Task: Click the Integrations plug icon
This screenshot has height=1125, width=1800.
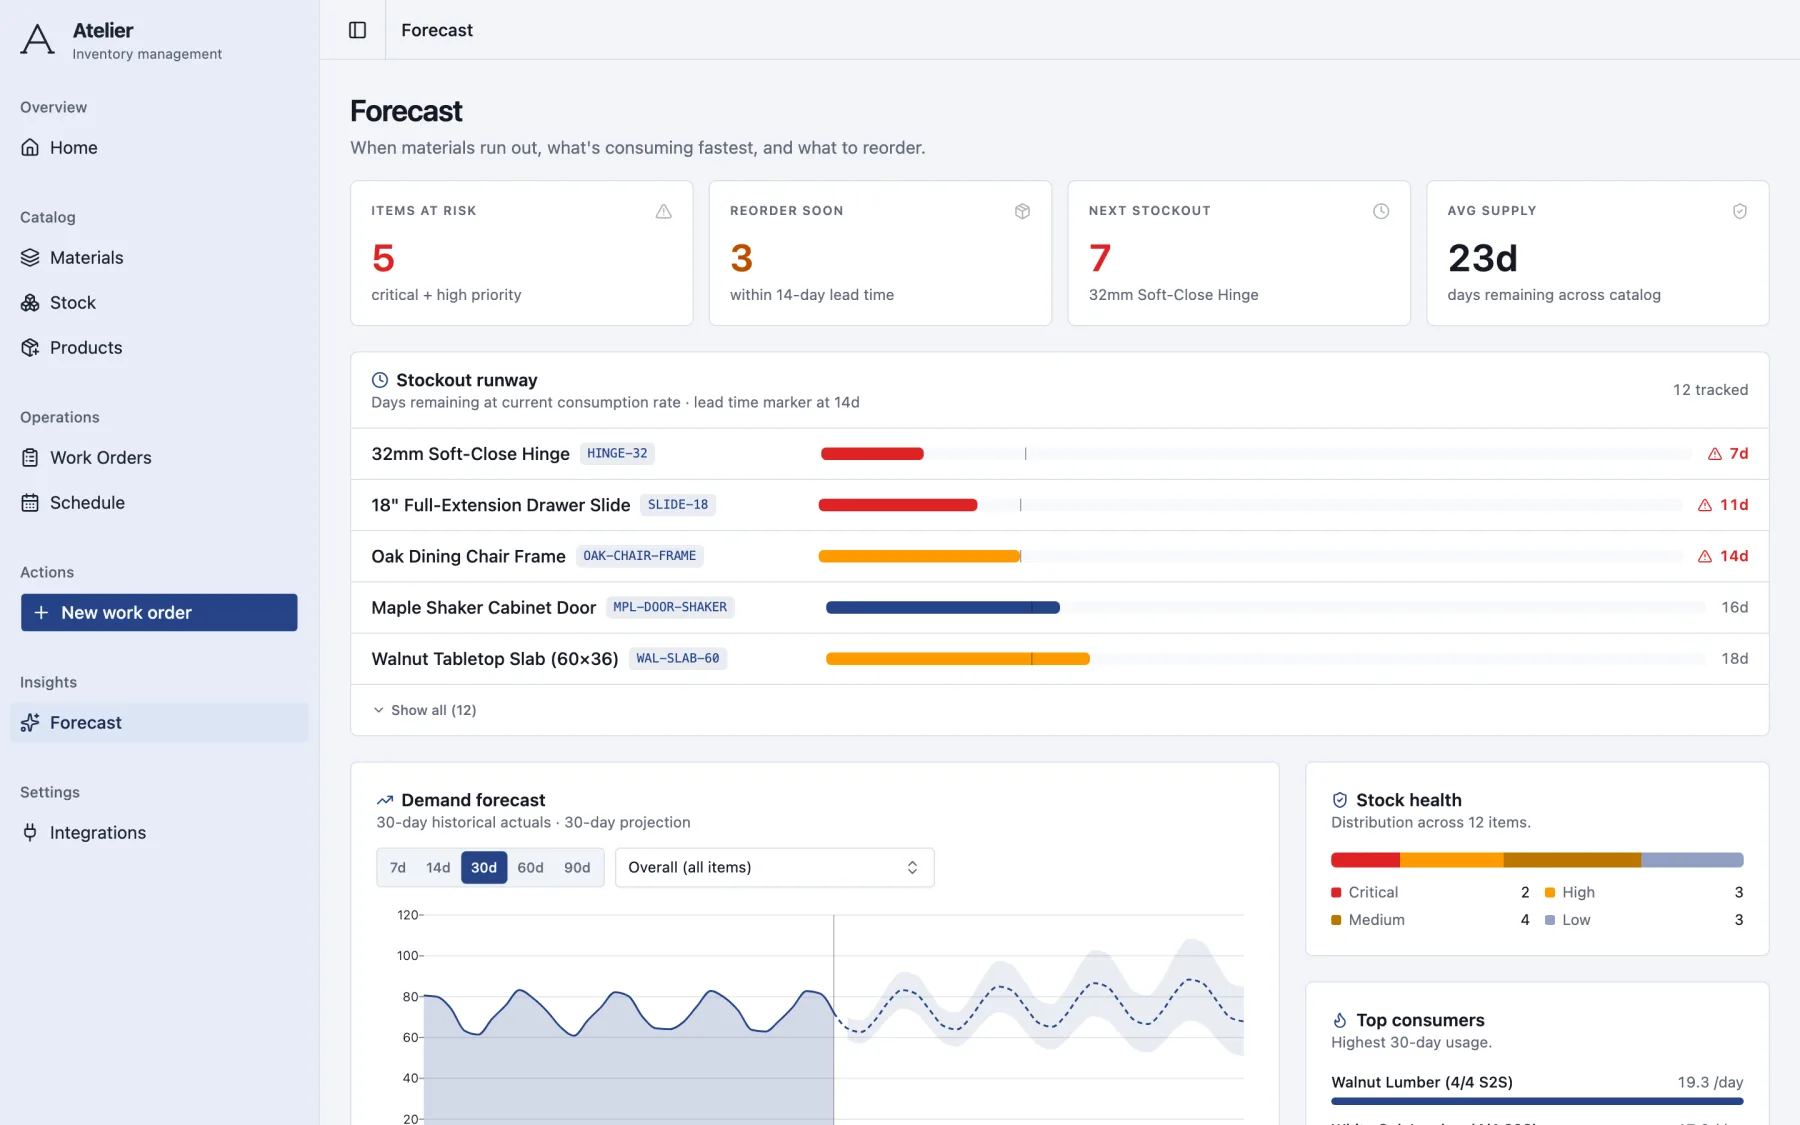Action: tap(30, 832)
